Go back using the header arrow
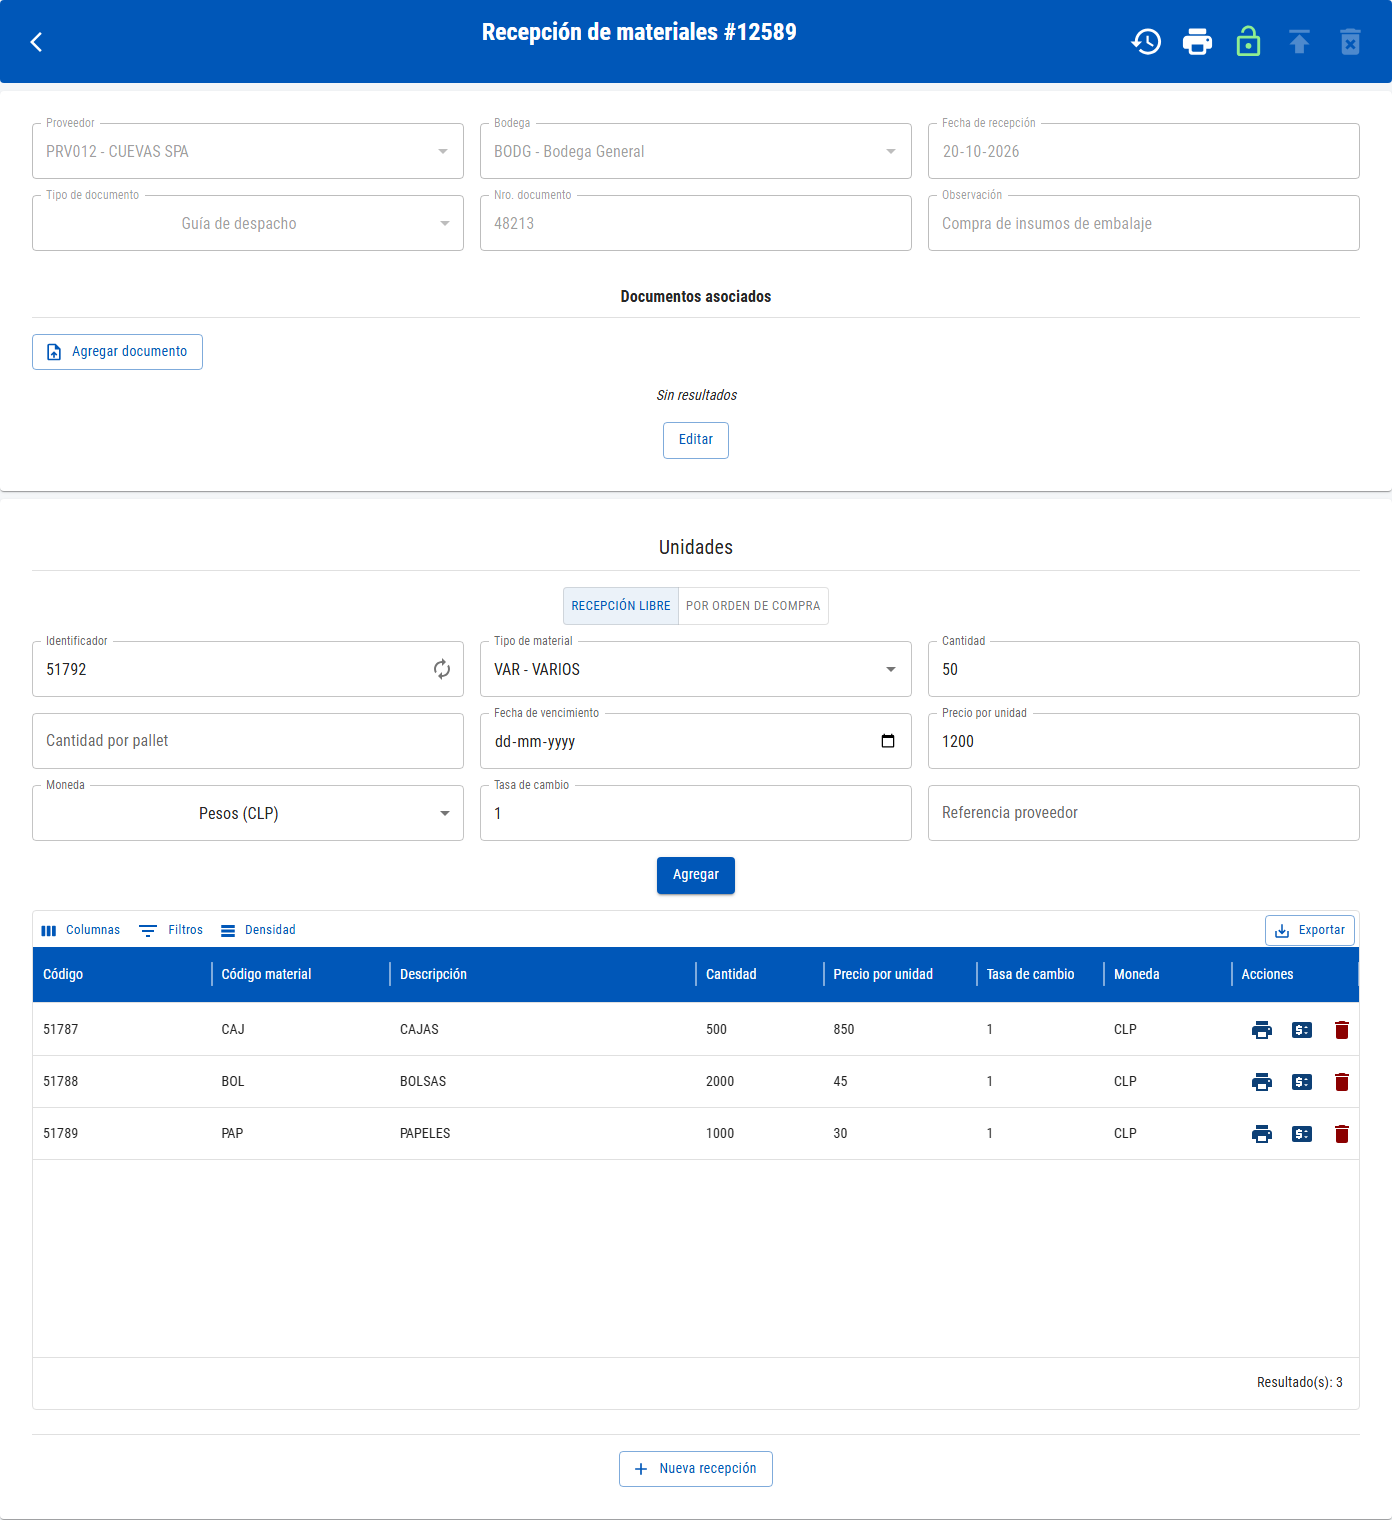The image size is (1392, 1520). pyautogui.click(x=37, y=42)
